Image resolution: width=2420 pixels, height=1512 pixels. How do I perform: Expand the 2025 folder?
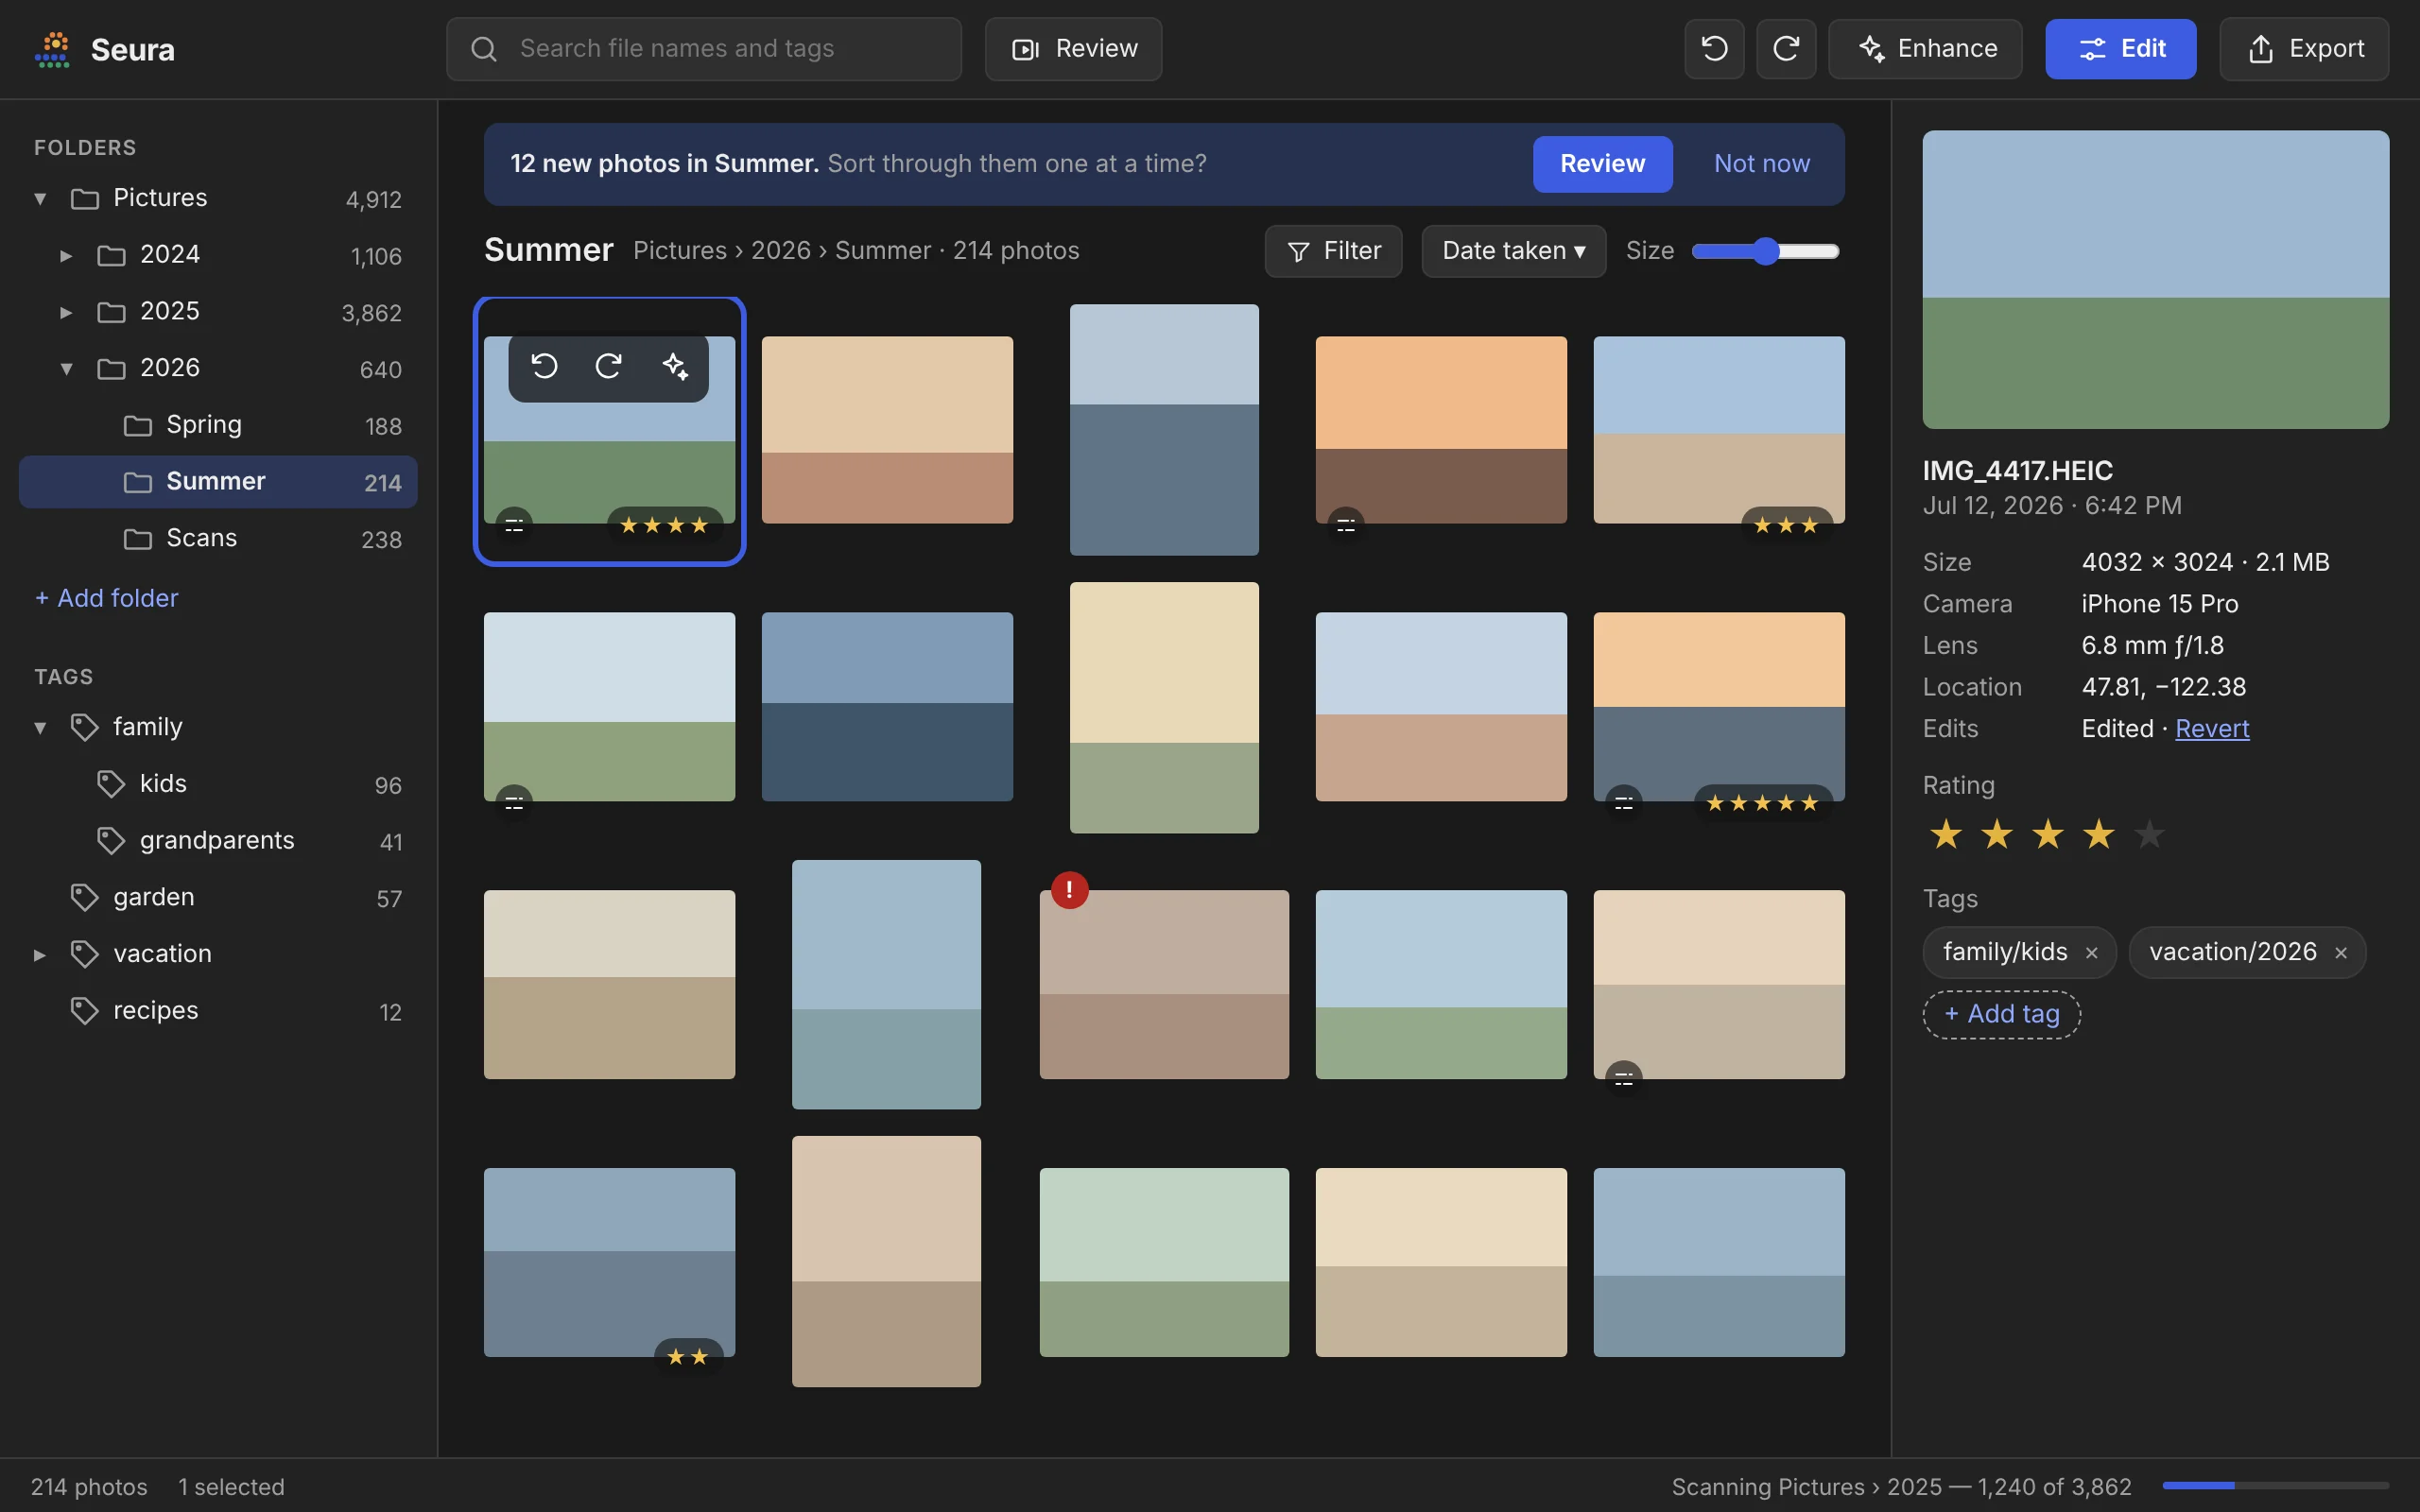point(66,312)
